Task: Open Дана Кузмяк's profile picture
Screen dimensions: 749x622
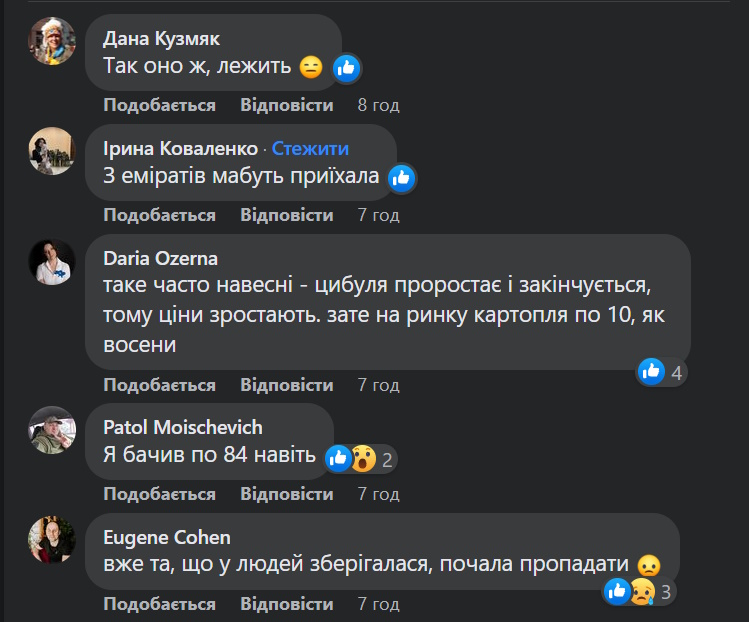Action: pyautogui.click(x=51, y=41)
